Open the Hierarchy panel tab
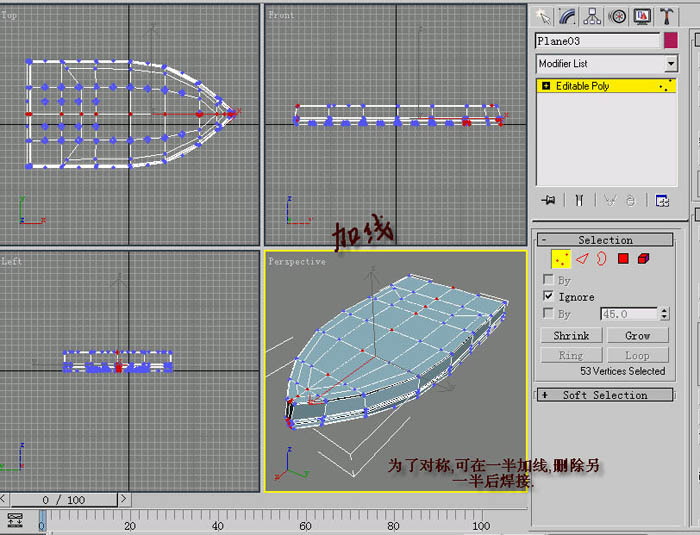The image size is (700, 535). pos(592,17)
